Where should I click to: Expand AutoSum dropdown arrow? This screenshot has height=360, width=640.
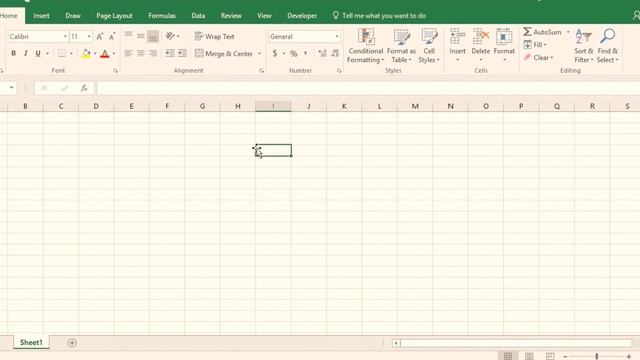568,32
